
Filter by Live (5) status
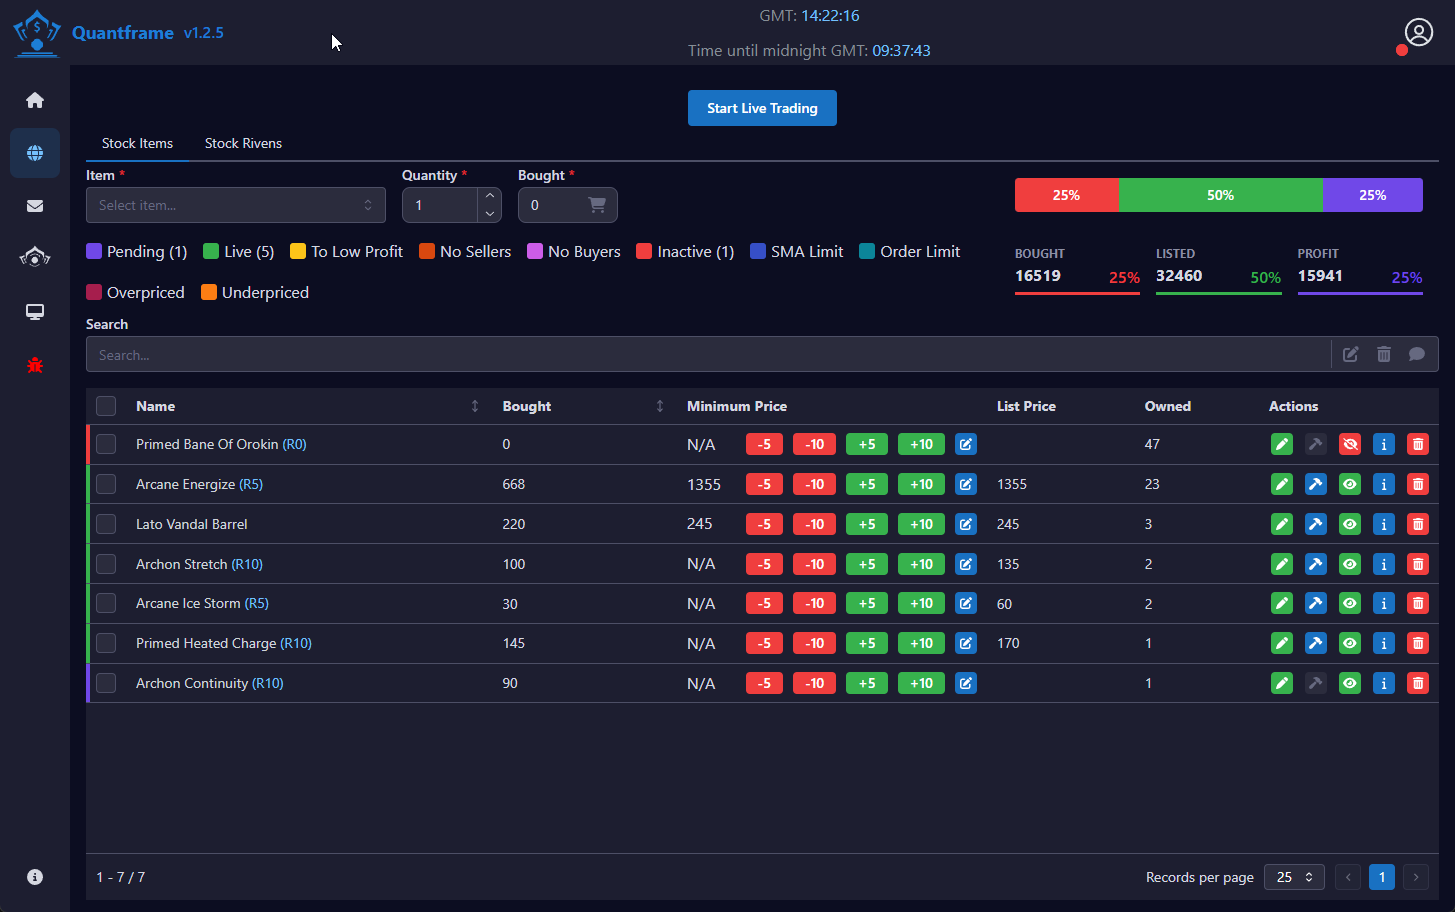238,252
